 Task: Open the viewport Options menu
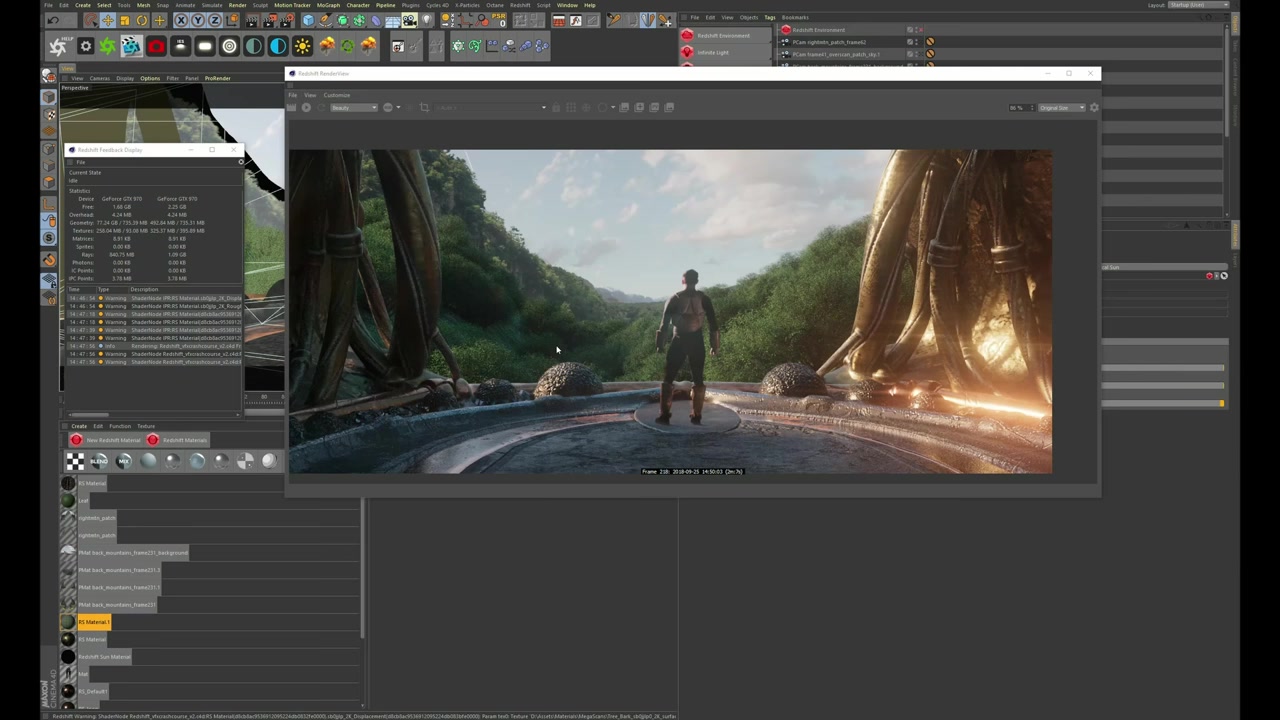(149, 78)
